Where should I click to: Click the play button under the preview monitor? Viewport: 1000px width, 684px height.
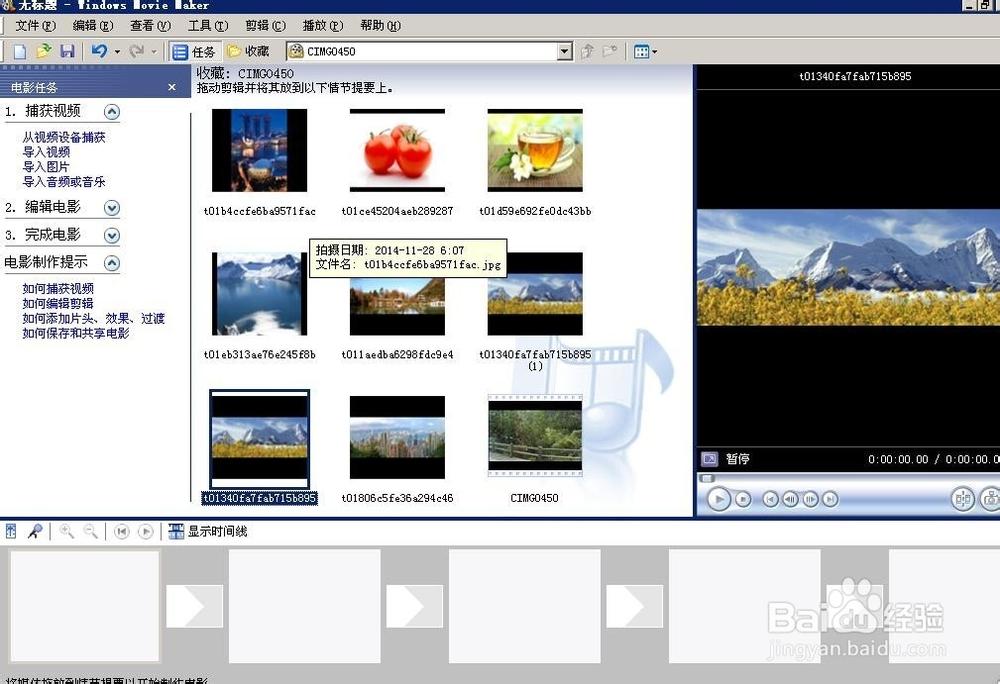pyautogui.click(x=718, y=498)
